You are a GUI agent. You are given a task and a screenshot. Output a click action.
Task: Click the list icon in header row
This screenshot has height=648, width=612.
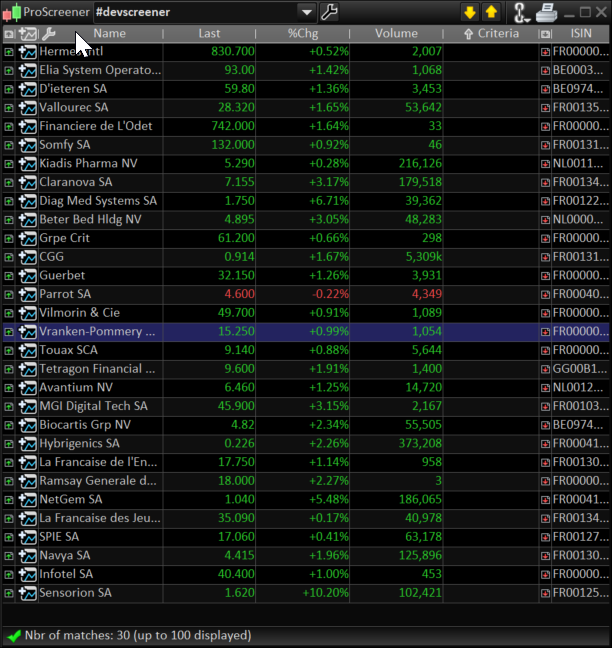coord(9,34)
